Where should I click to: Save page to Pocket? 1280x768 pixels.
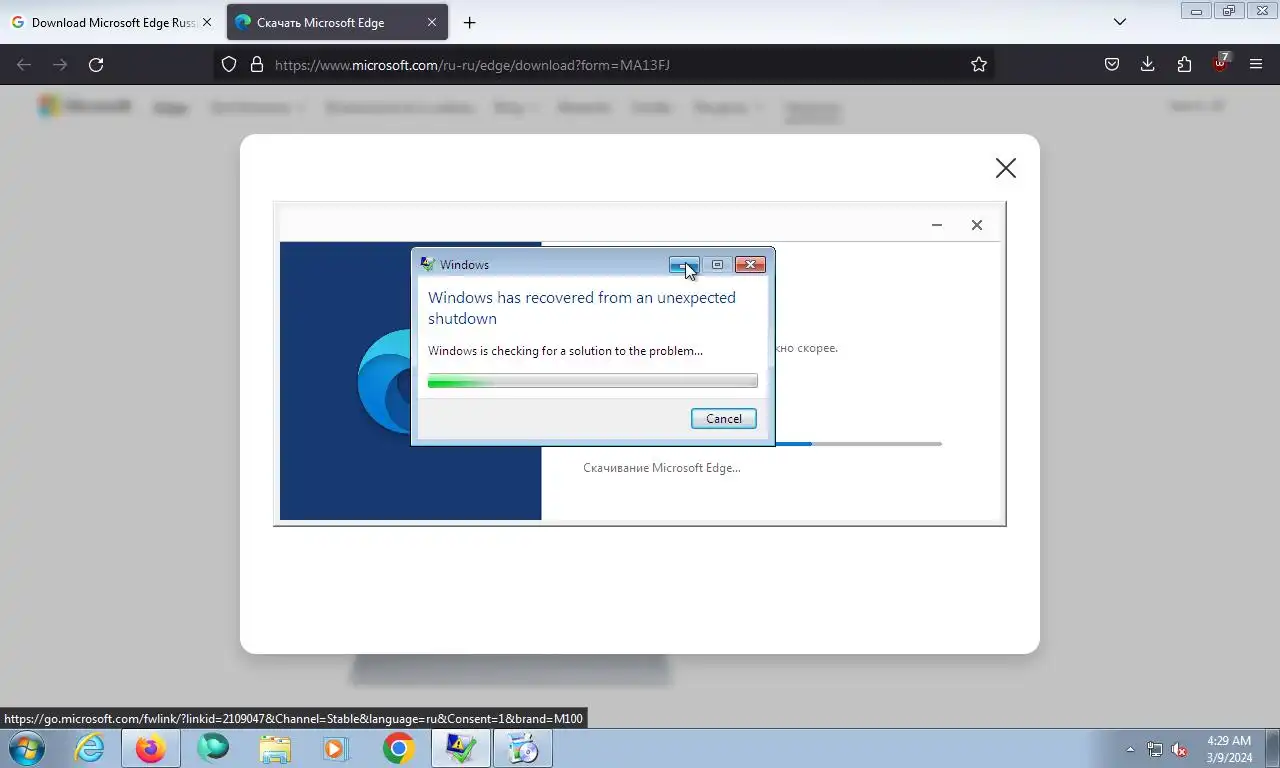click(x=1112, y=64)
